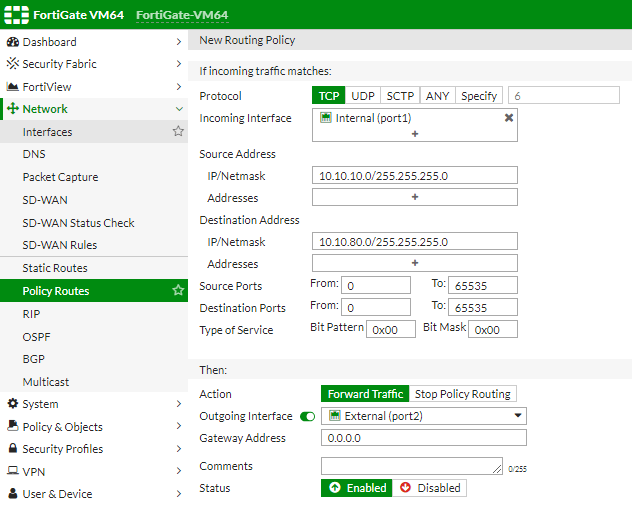This screenshot has height=509, width=632.
Task: Open Static Routes page
Action: [x=55, y=268]
